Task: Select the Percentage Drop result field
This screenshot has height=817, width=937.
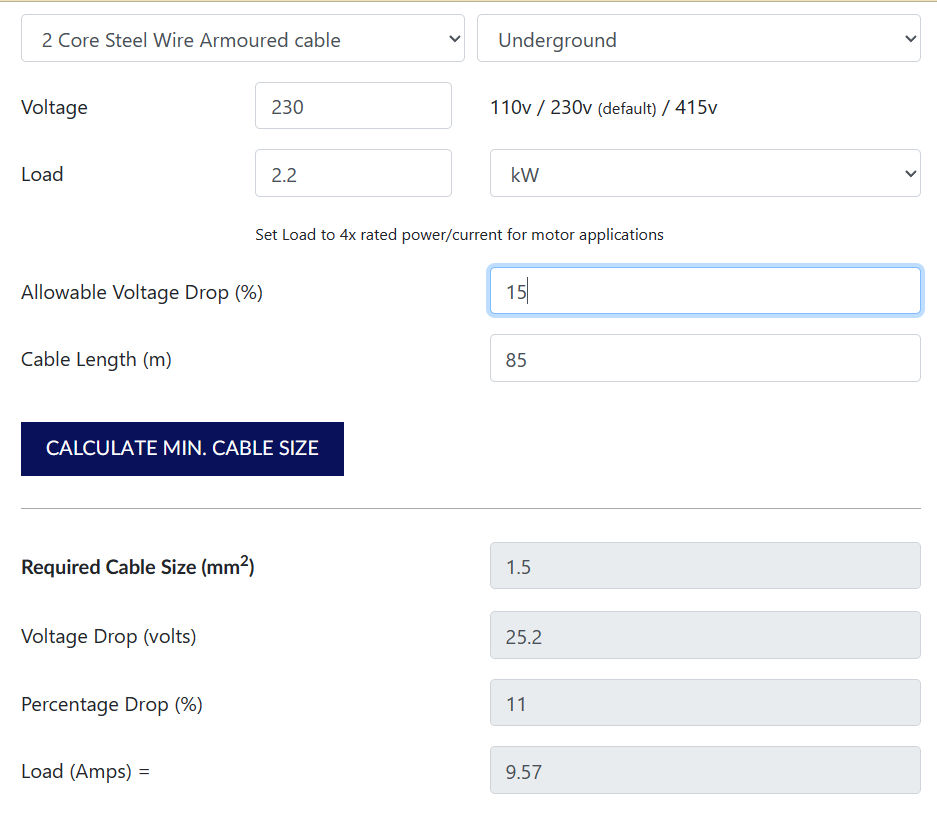Action: pos(704,704)
